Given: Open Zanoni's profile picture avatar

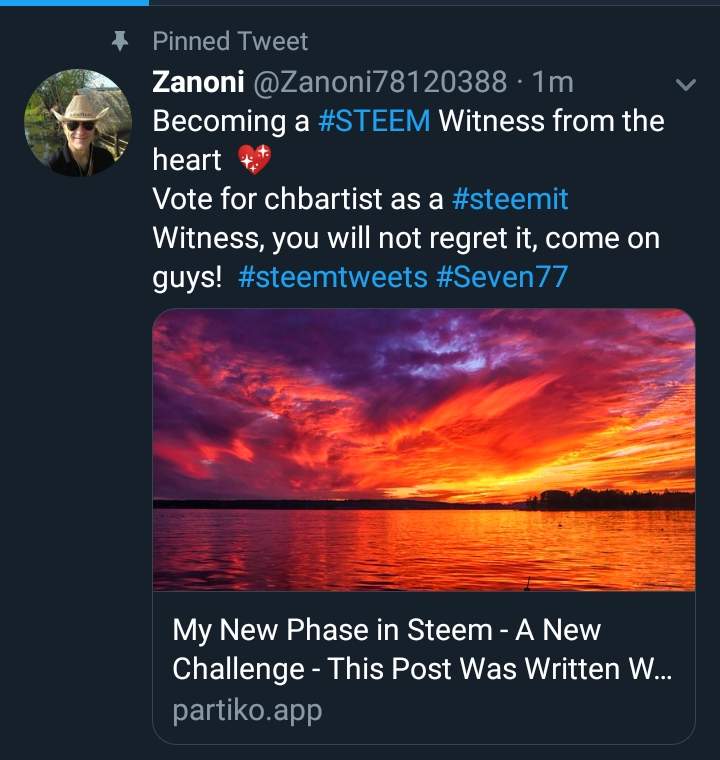Looking at the screenshot, I should click(x=71, y=123).
